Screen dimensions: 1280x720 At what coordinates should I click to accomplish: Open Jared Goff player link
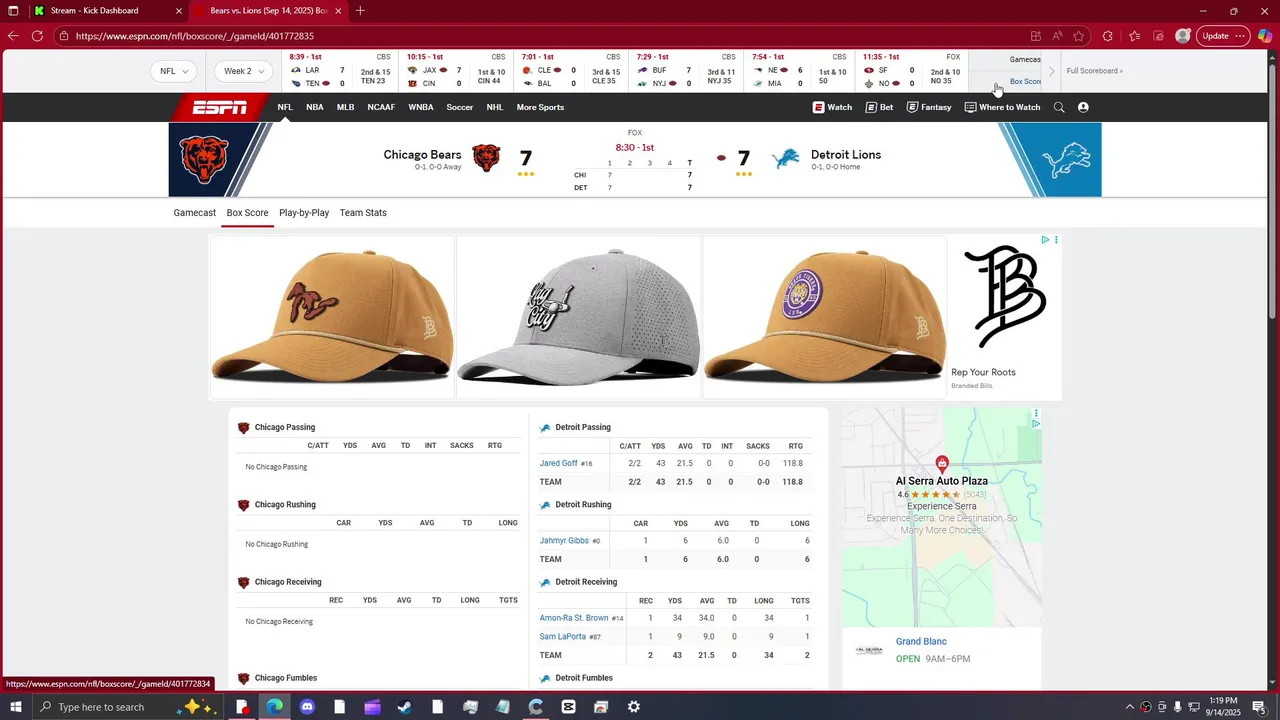click(x=559, y=463)
